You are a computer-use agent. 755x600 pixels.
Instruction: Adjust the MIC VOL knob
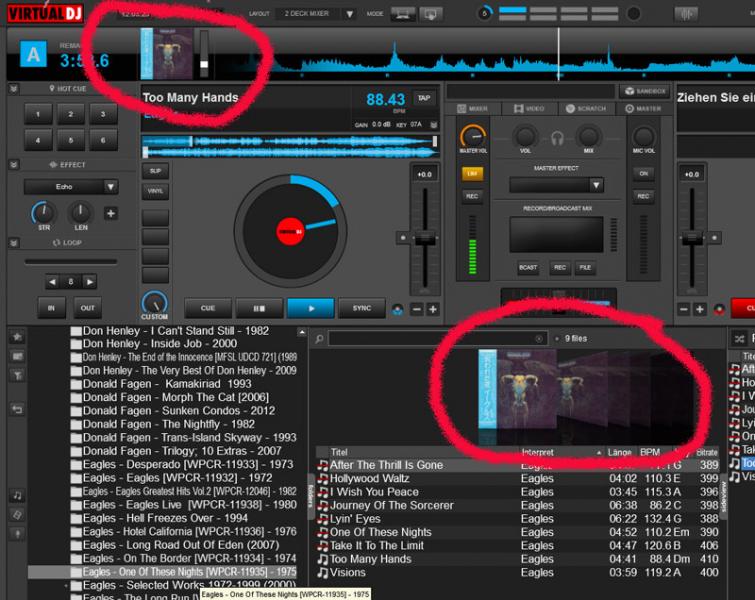[x=644, y=137]
